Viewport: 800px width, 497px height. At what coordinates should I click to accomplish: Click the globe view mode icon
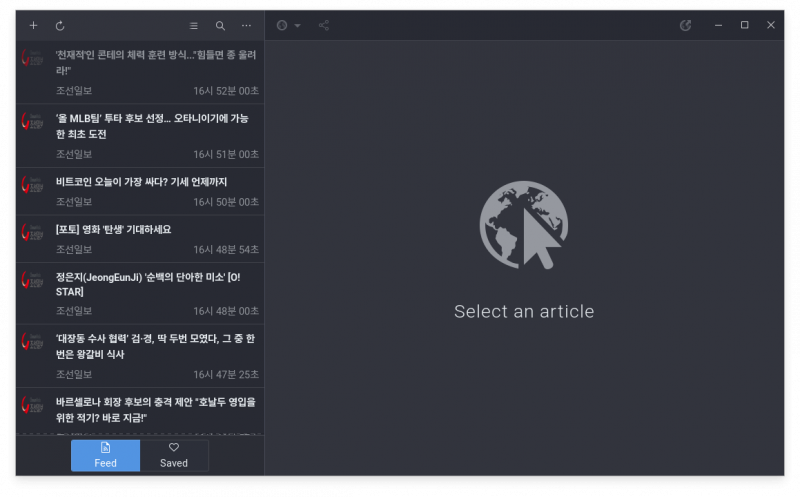[x=282, y=25]
